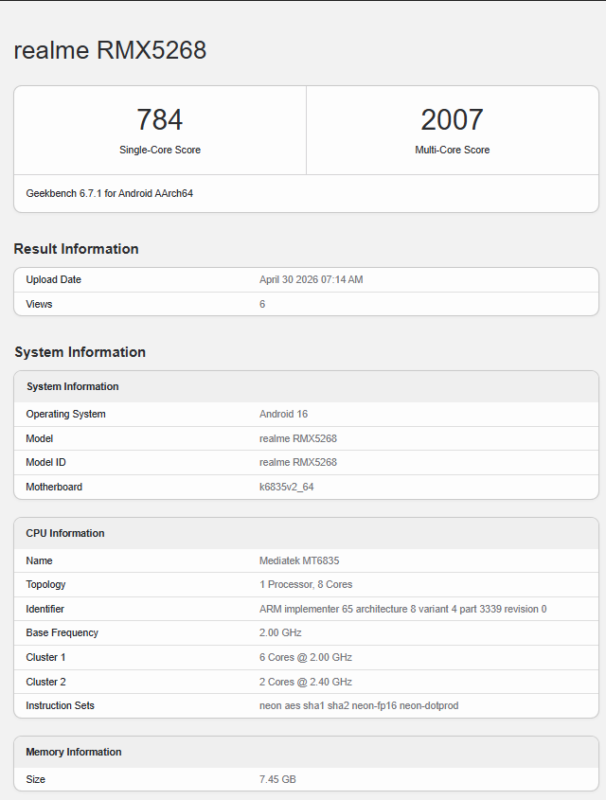Click the 'Cluster 1' row label
The width and height of the screenshot is (606, 800).
(x=46, y=657)
